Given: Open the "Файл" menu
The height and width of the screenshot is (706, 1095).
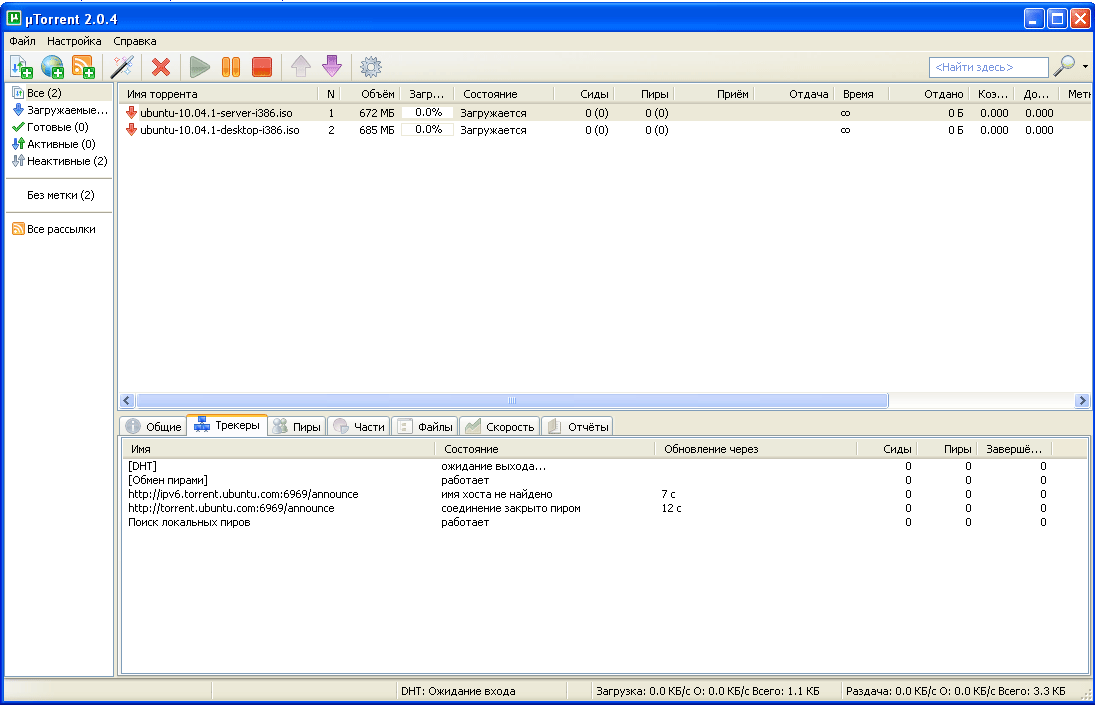Looking at the screenshot, I should (x=22, y=41).
